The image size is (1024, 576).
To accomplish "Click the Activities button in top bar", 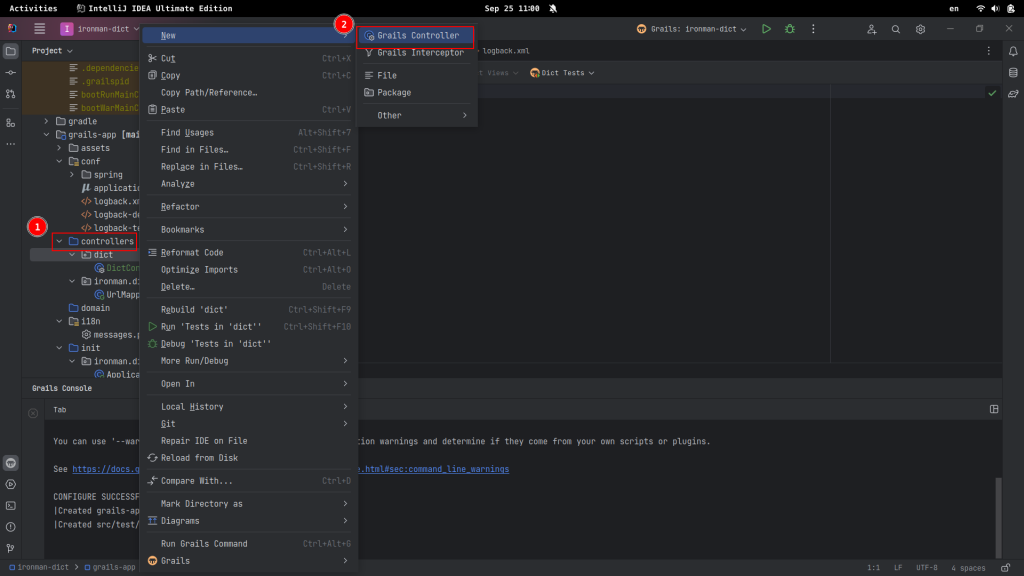I will pyautogui.click(x=33, y=8).
